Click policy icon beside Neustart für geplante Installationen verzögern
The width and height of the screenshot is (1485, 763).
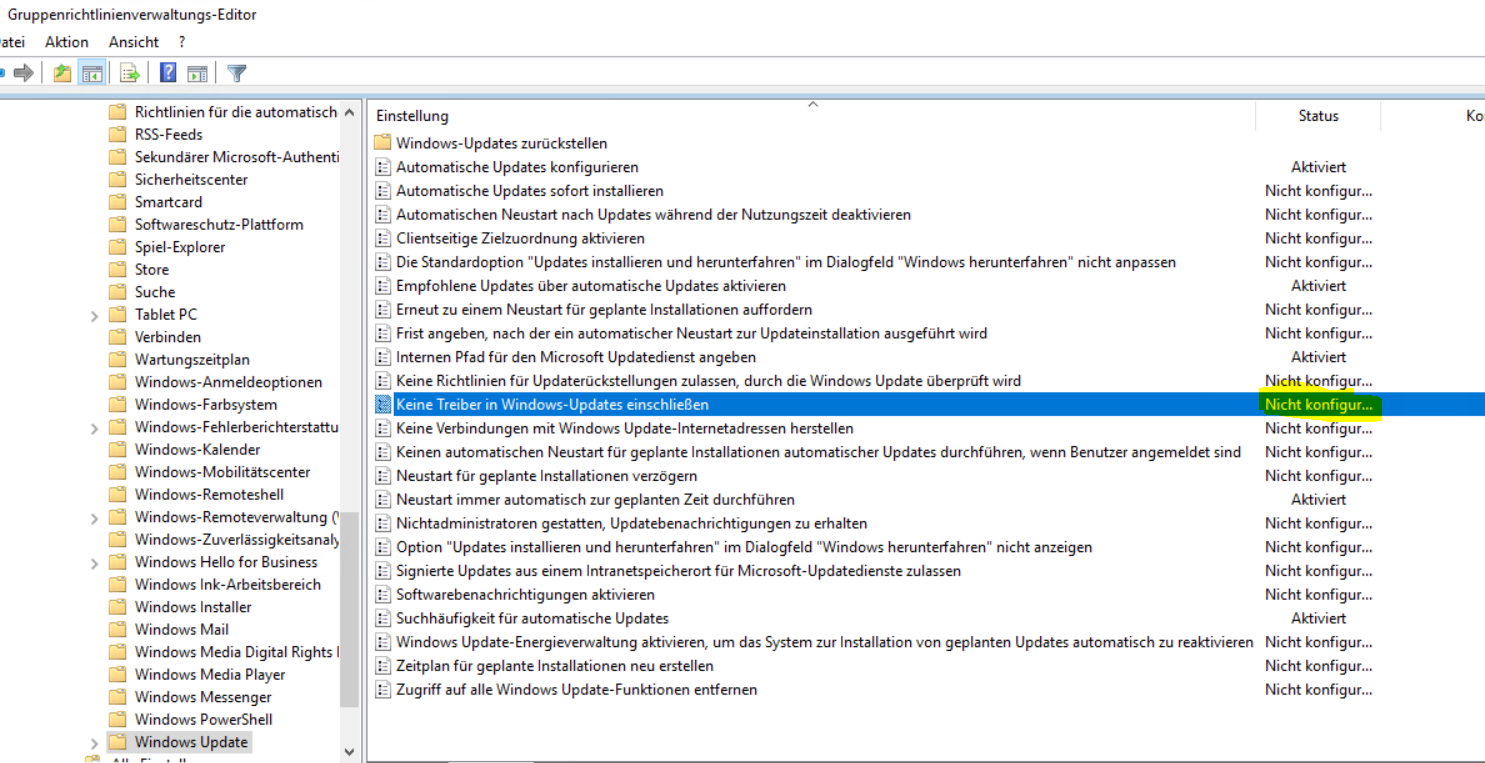click(382, 475)
